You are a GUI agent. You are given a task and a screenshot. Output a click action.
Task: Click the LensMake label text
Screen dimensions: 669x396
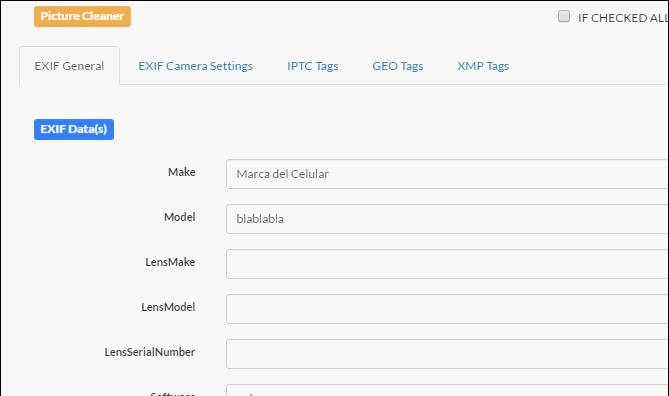pos(170,262)
